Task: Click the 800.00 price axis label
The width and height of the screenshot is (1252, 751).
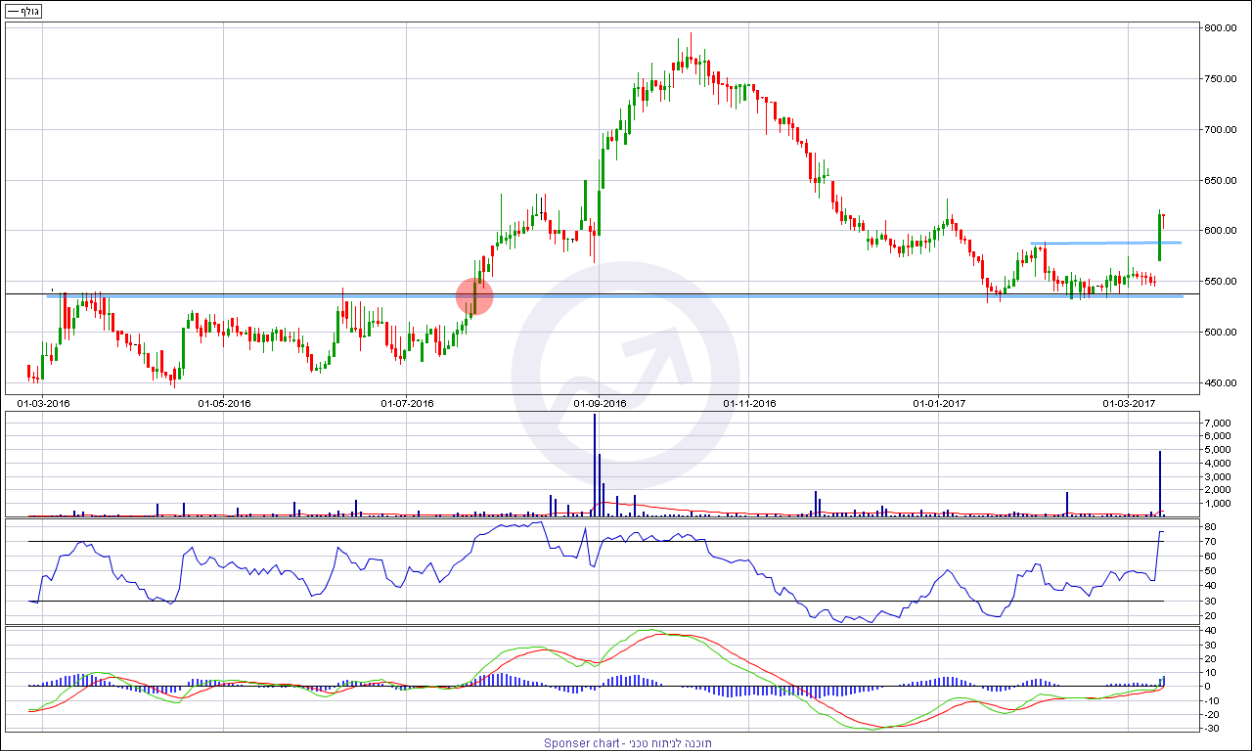Action: coord(1221,28)
